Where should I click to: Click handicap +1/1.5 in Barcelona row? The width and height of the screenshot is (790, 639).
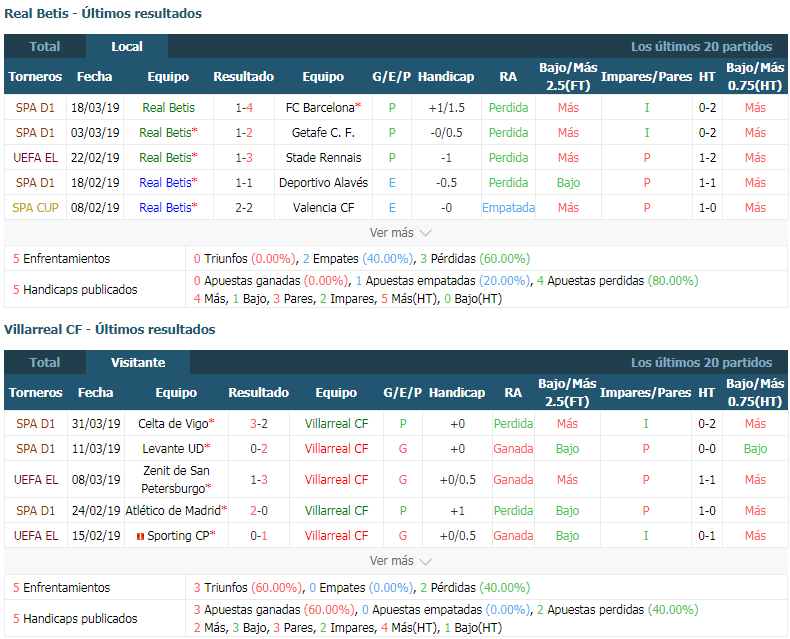click(446, 107)
